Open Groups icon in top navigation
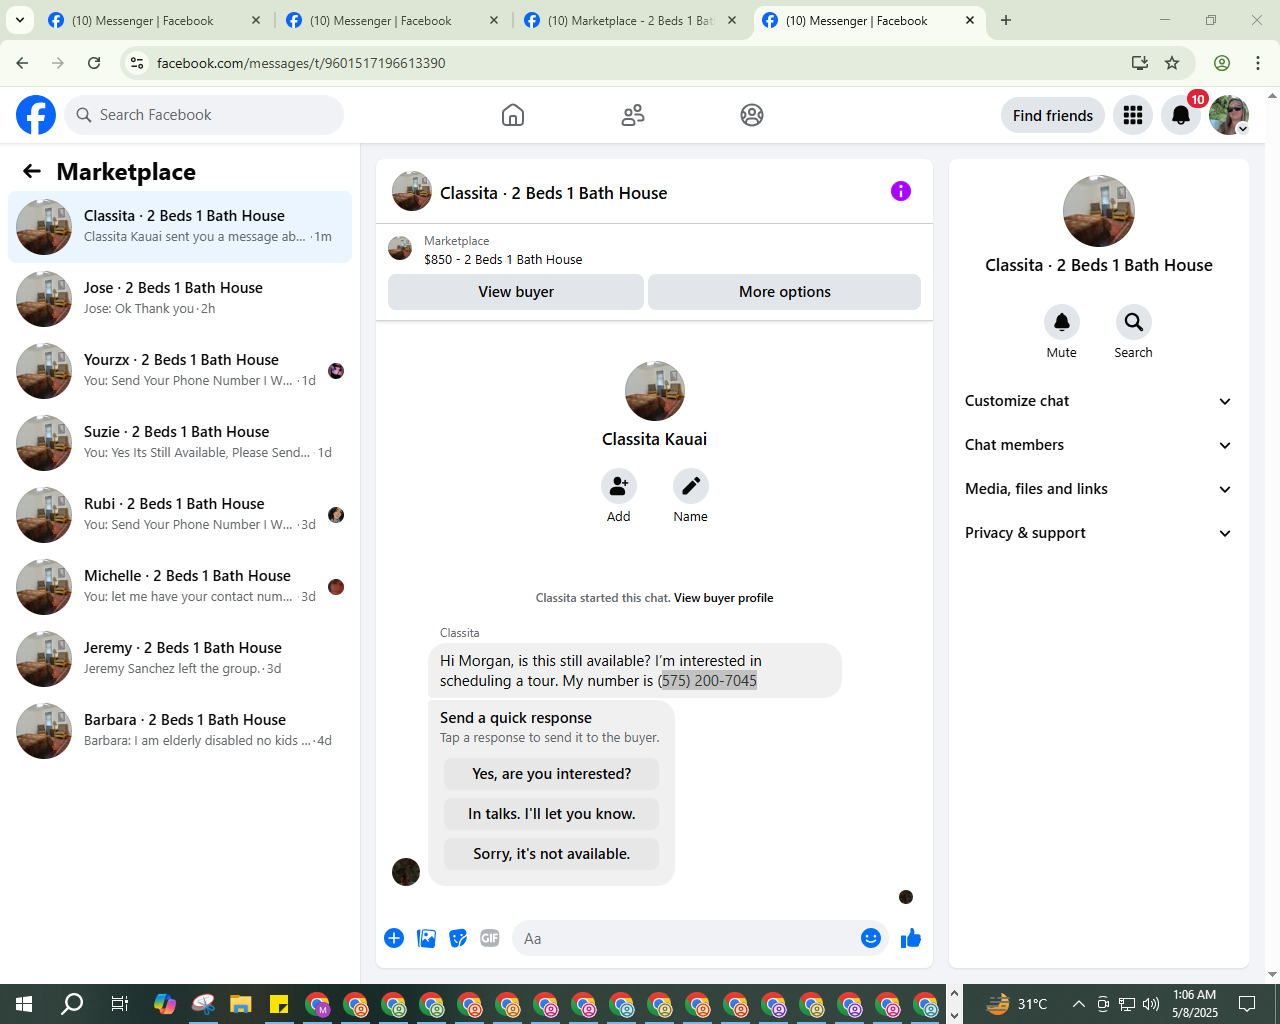The width and height of the screenshot is (1280, 1024). tap(752, 115)
